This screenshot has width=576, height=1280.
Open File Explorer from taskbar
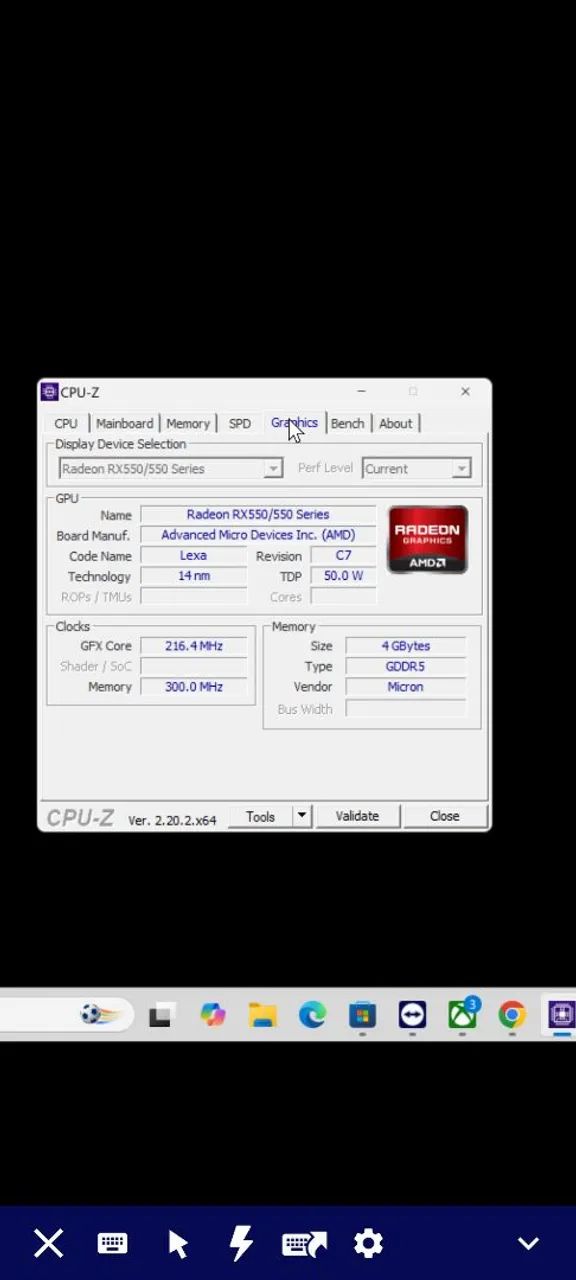click(x=262, y=1015)
